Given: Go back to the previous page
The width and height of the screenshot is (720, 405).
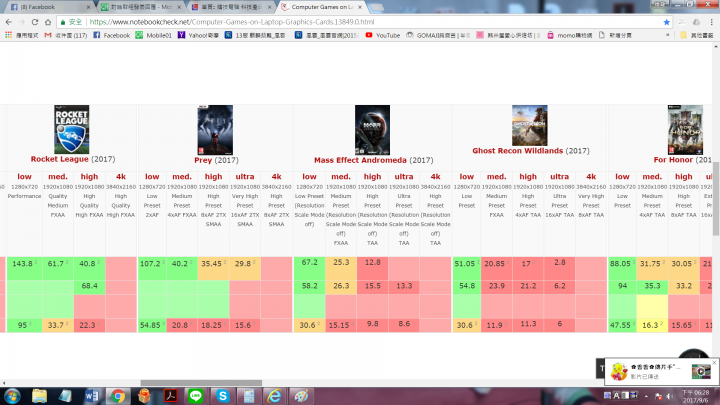Looking at the screenshot, I should tap(8, 22).
